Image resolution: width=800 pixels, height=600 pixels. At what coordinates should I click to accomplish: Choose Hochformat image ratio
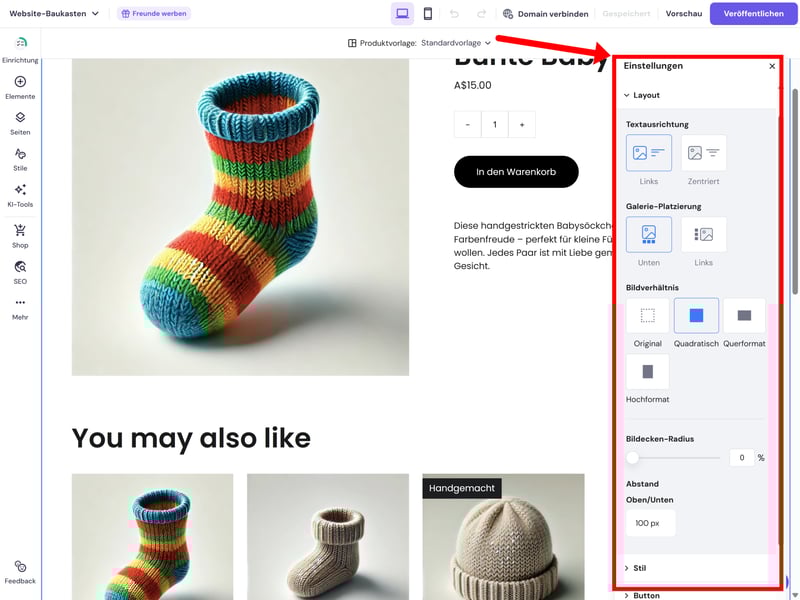647,372
